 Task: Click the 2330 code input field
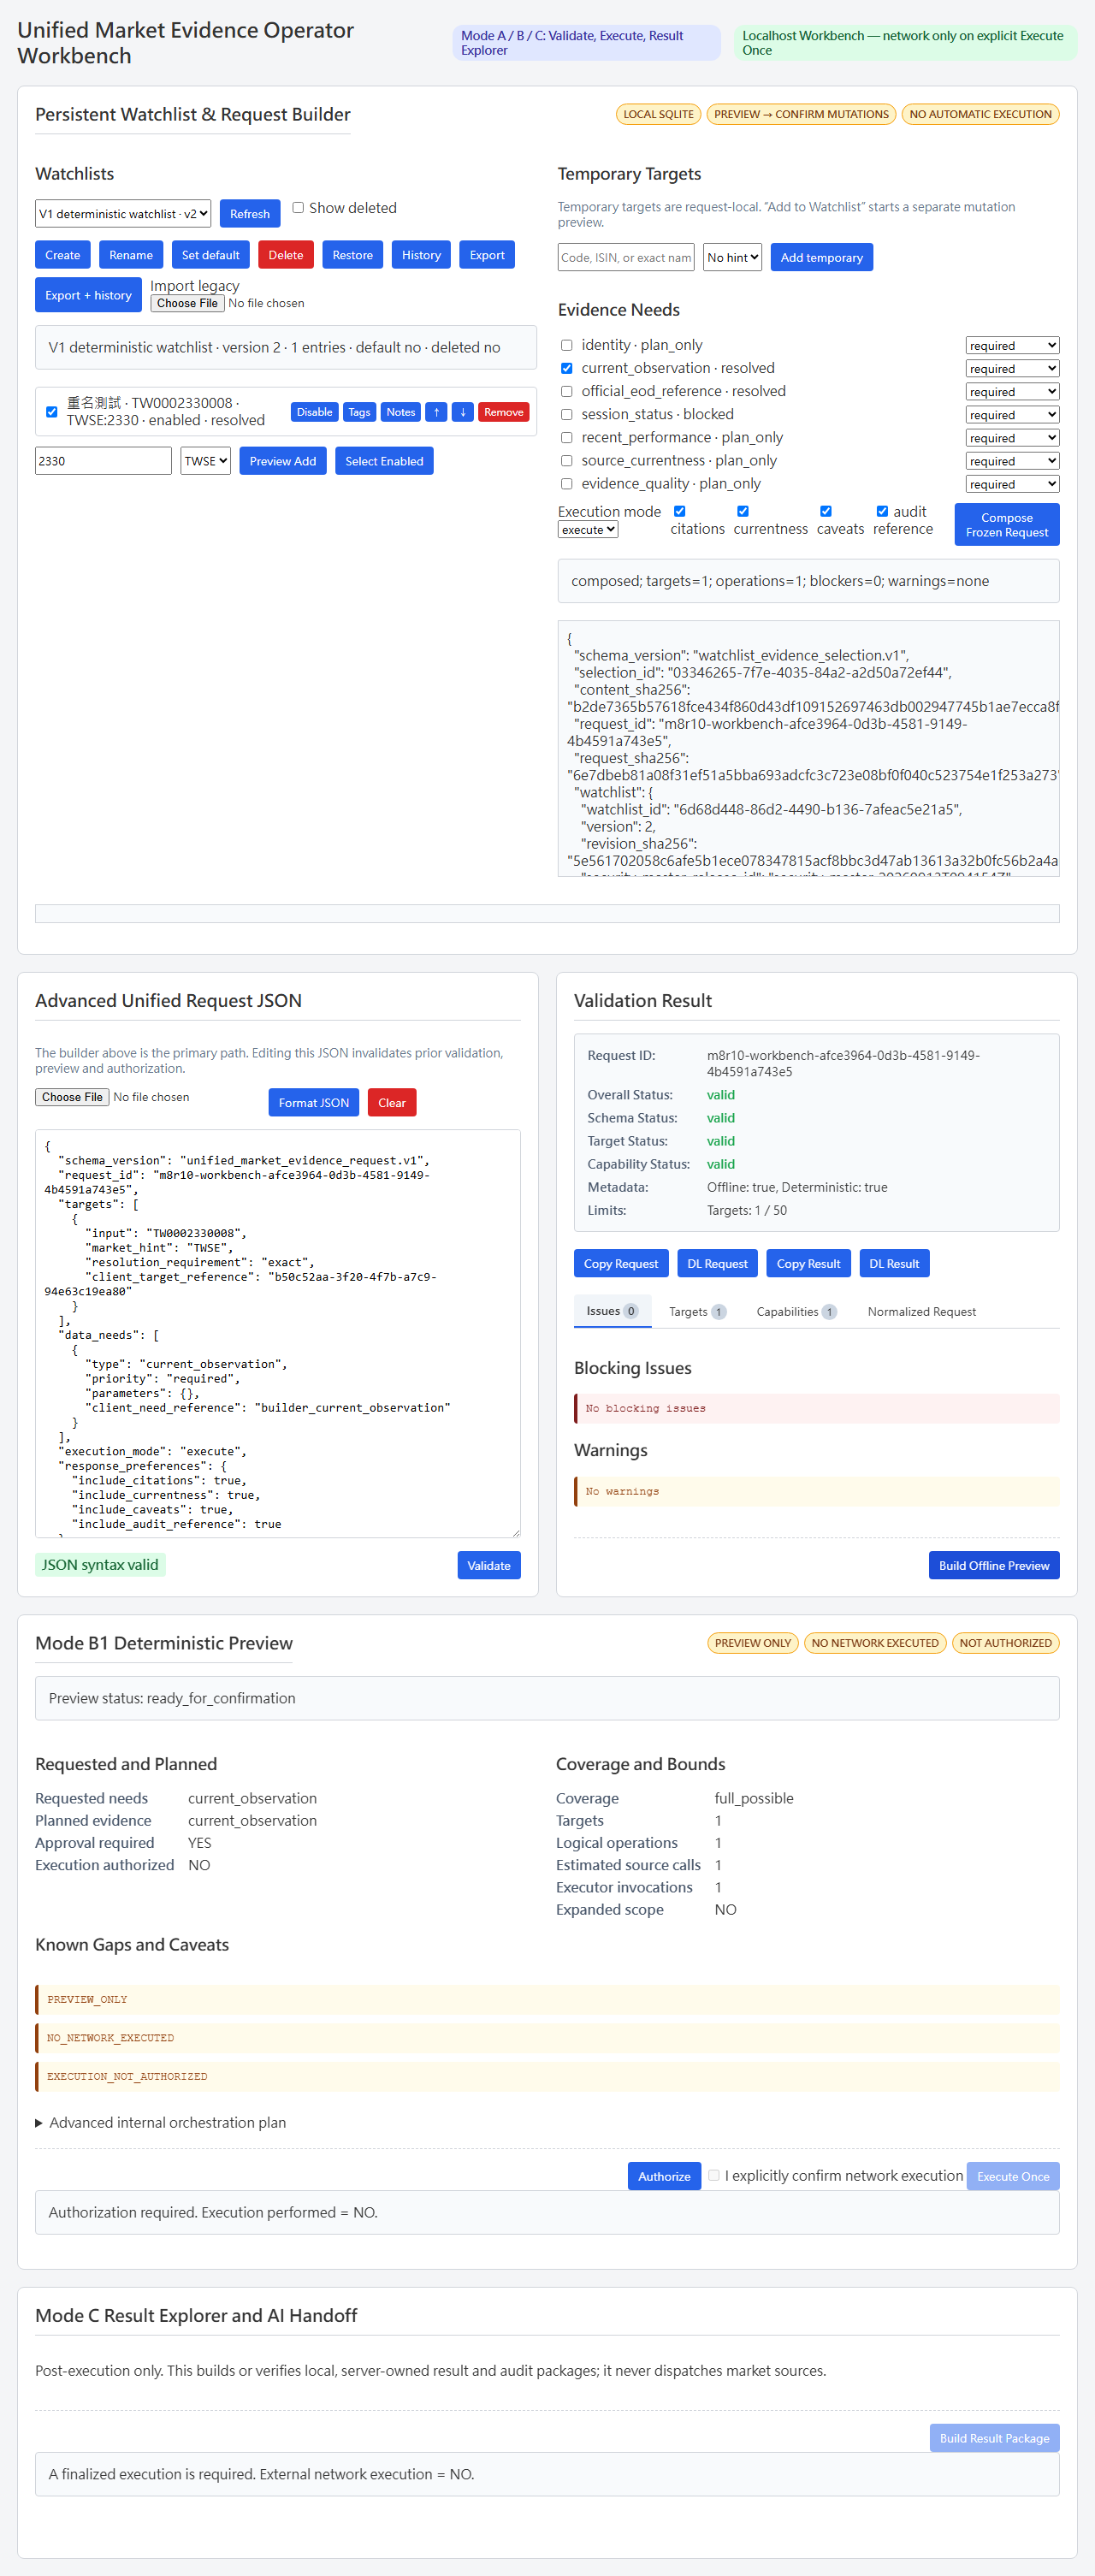(x=103, y=461)
